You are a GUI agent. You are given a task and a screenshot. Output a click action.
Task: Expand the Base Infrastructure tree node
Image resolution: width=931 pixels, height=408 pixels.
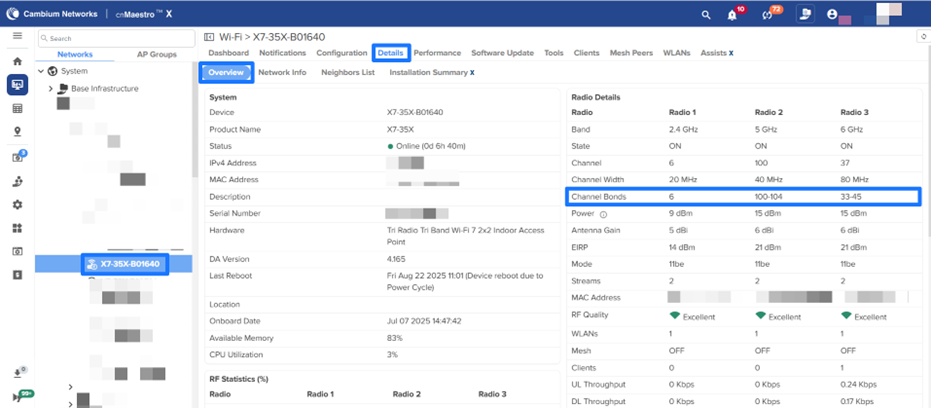coord(51,89)
